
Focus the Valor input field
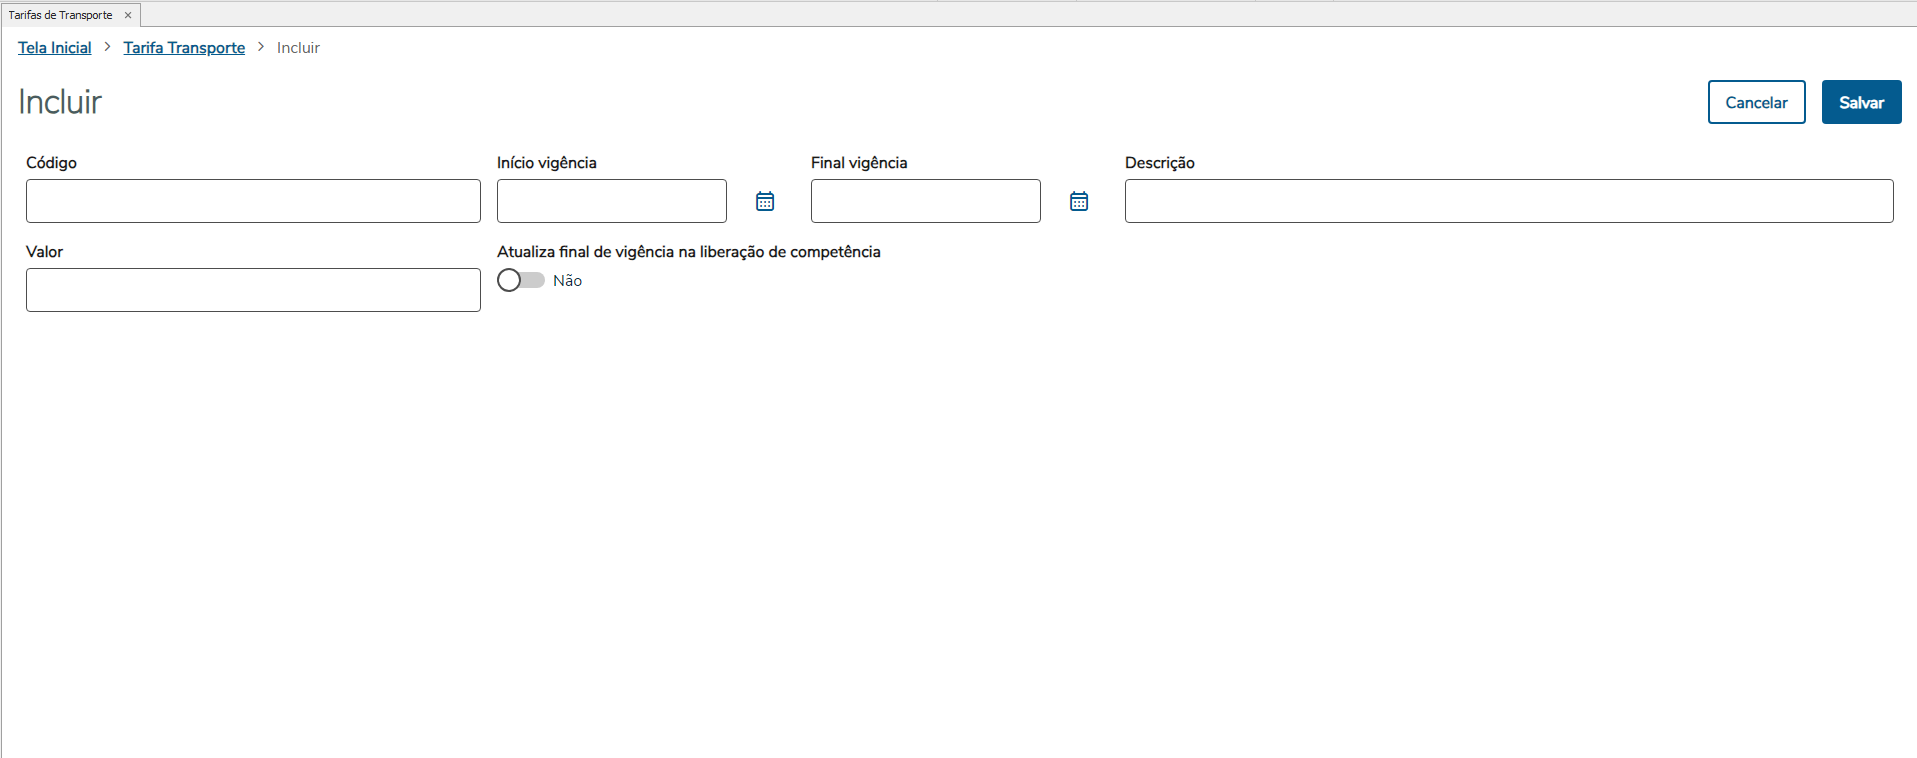click(253, 290)
